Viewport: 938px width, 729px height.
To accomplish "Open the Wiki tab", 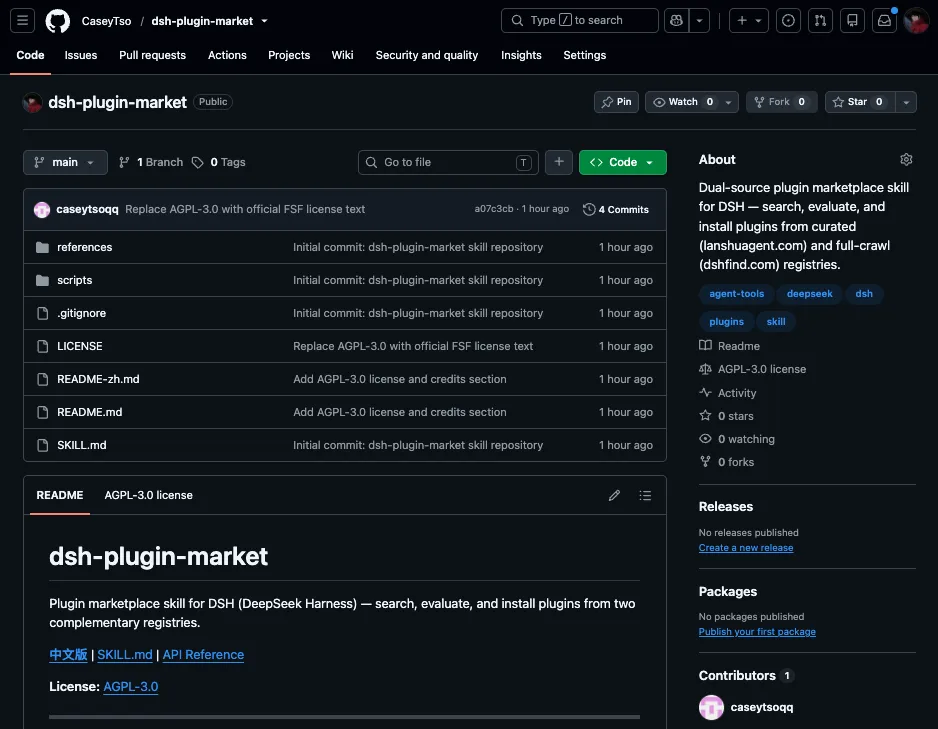I will pyautogui.click(x=342, y=55).
